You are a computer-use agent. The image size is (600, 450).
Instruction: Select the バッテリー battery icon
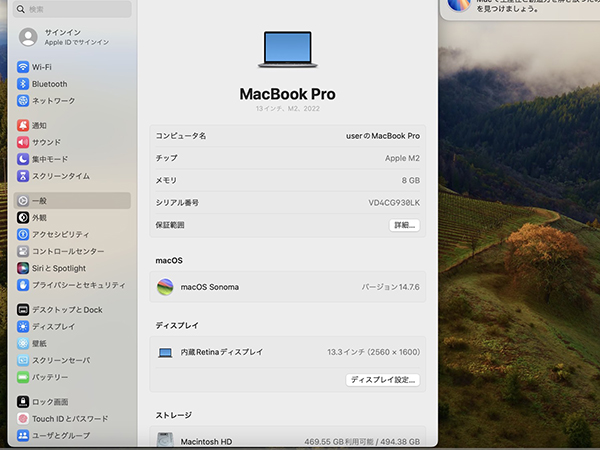(23, 377)
